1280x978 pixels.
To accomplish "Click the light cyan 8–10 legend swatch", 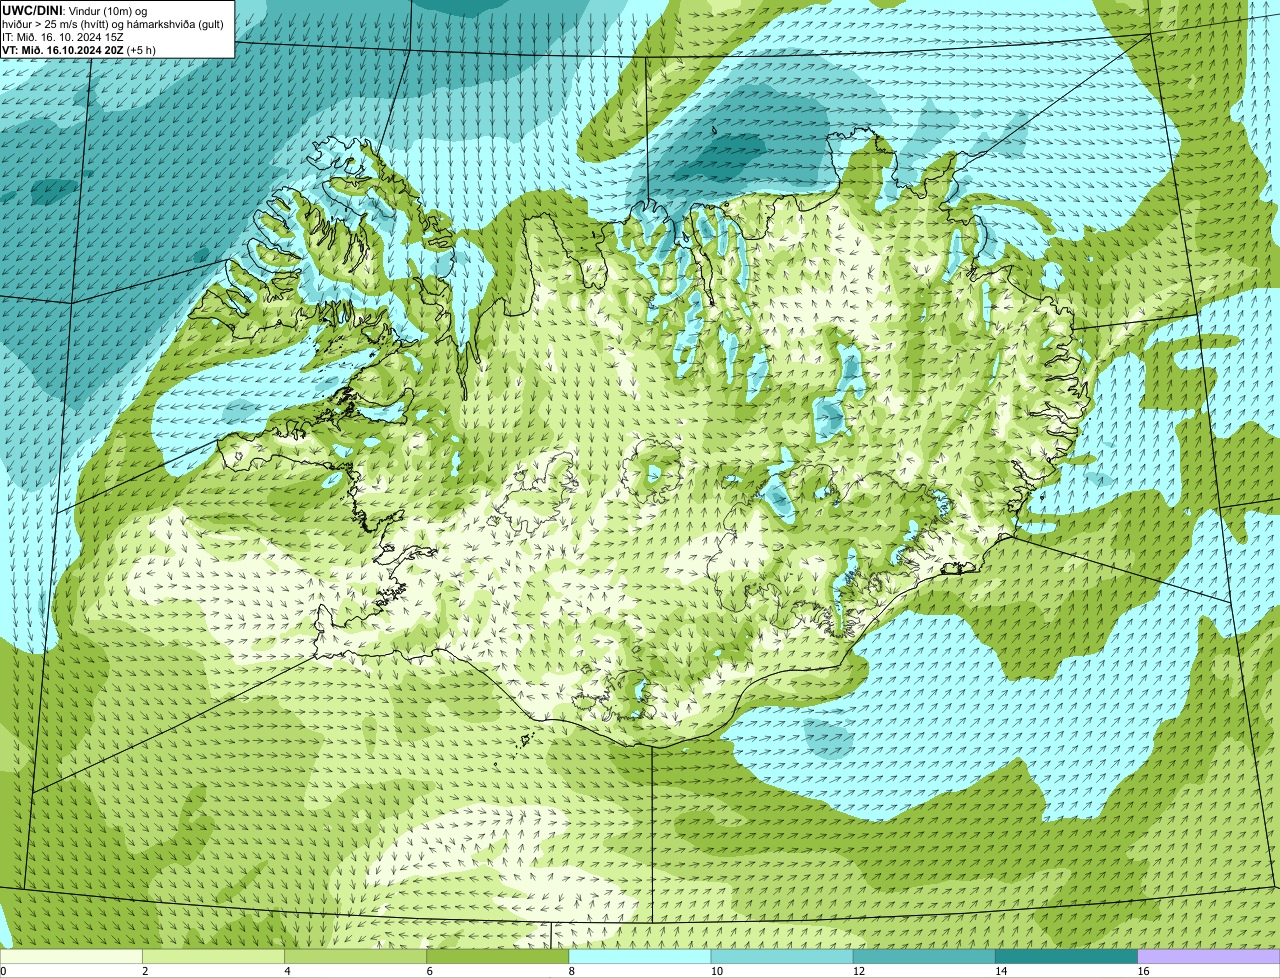I will [x=640, y=957].
